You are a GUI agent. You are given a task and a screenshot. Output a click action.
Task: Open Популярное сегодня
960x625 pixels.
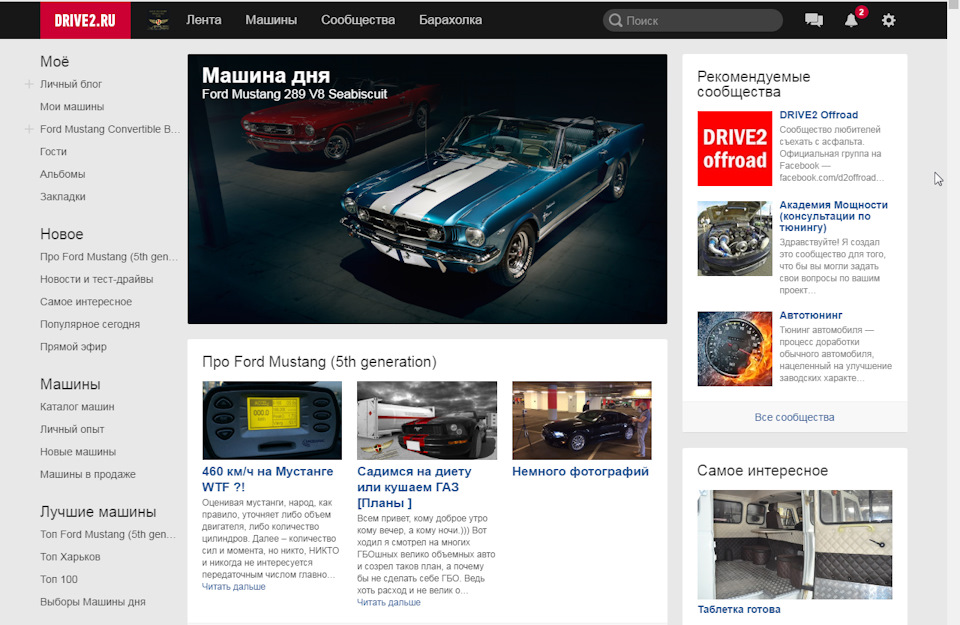(x=90, y=324)
